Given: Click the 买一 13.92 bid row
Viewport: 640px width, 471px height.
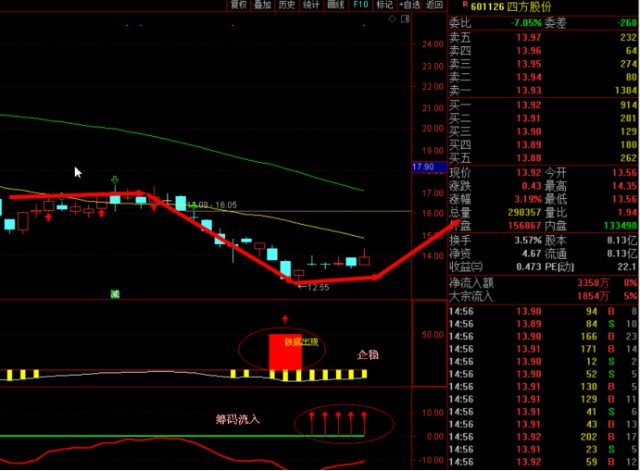Looking at the screenshot, I should (x=543, y=105).
